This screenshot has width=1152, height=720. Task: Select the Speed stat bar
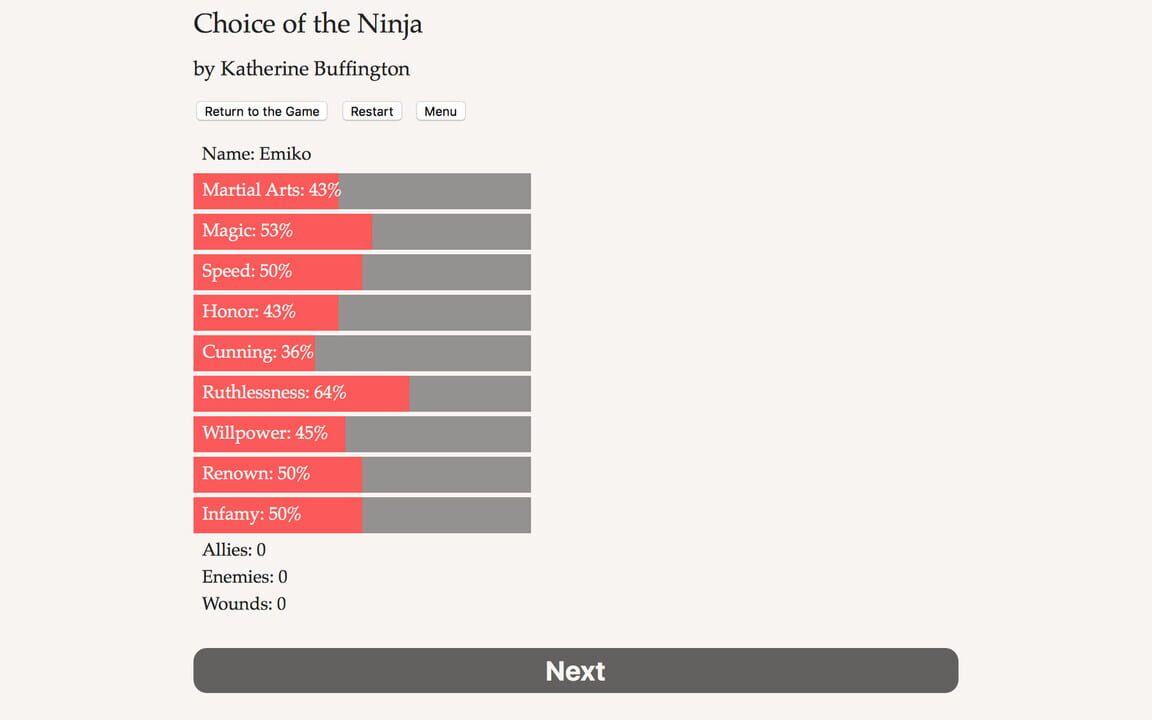(x=361, y=271)
